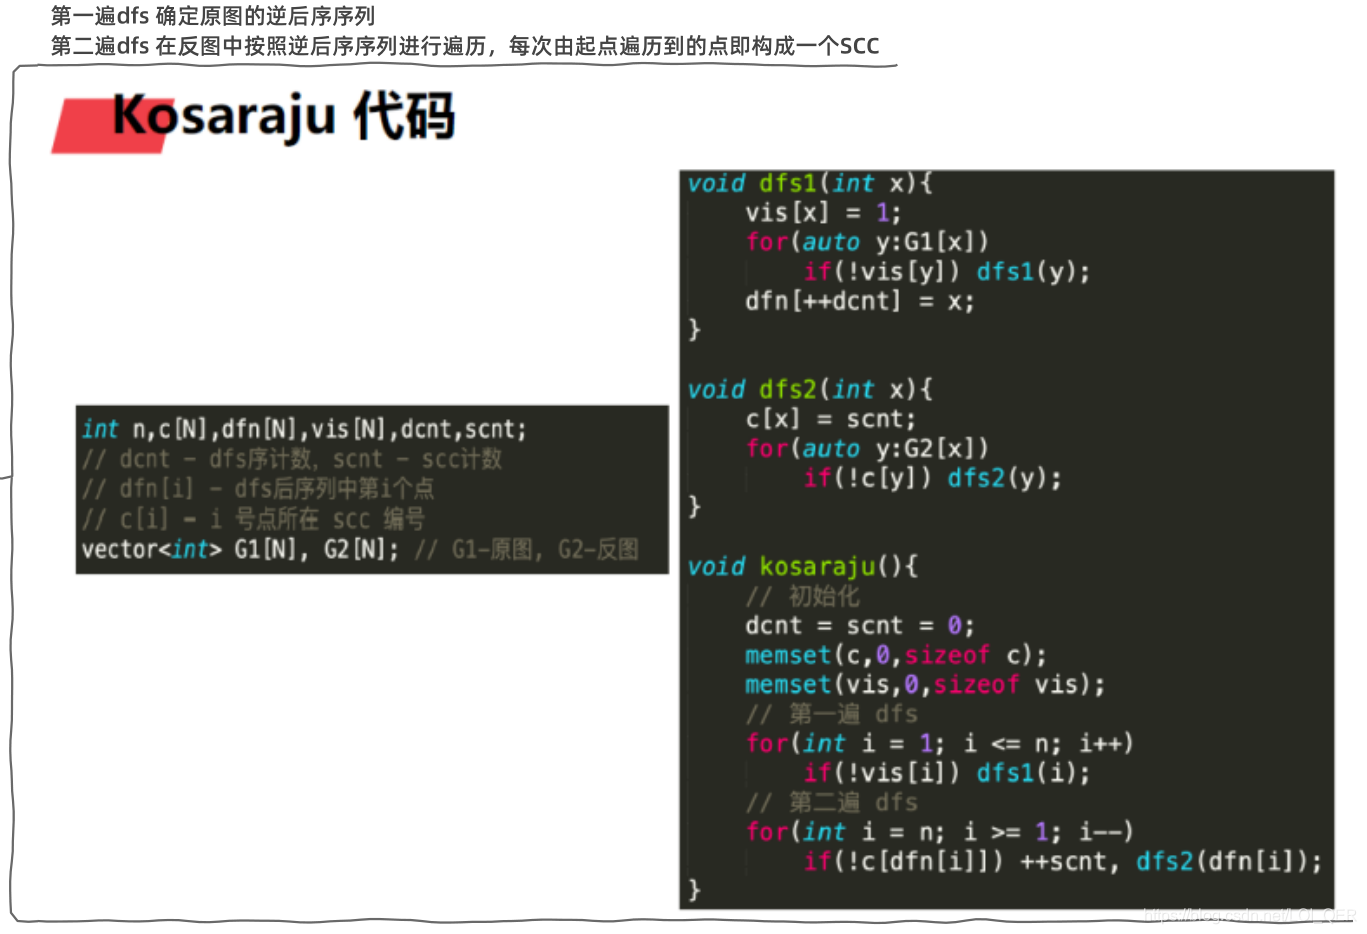Click 'memset(c,0,sizeof c);' line
1367x934 pixels.
pos(896,655)
